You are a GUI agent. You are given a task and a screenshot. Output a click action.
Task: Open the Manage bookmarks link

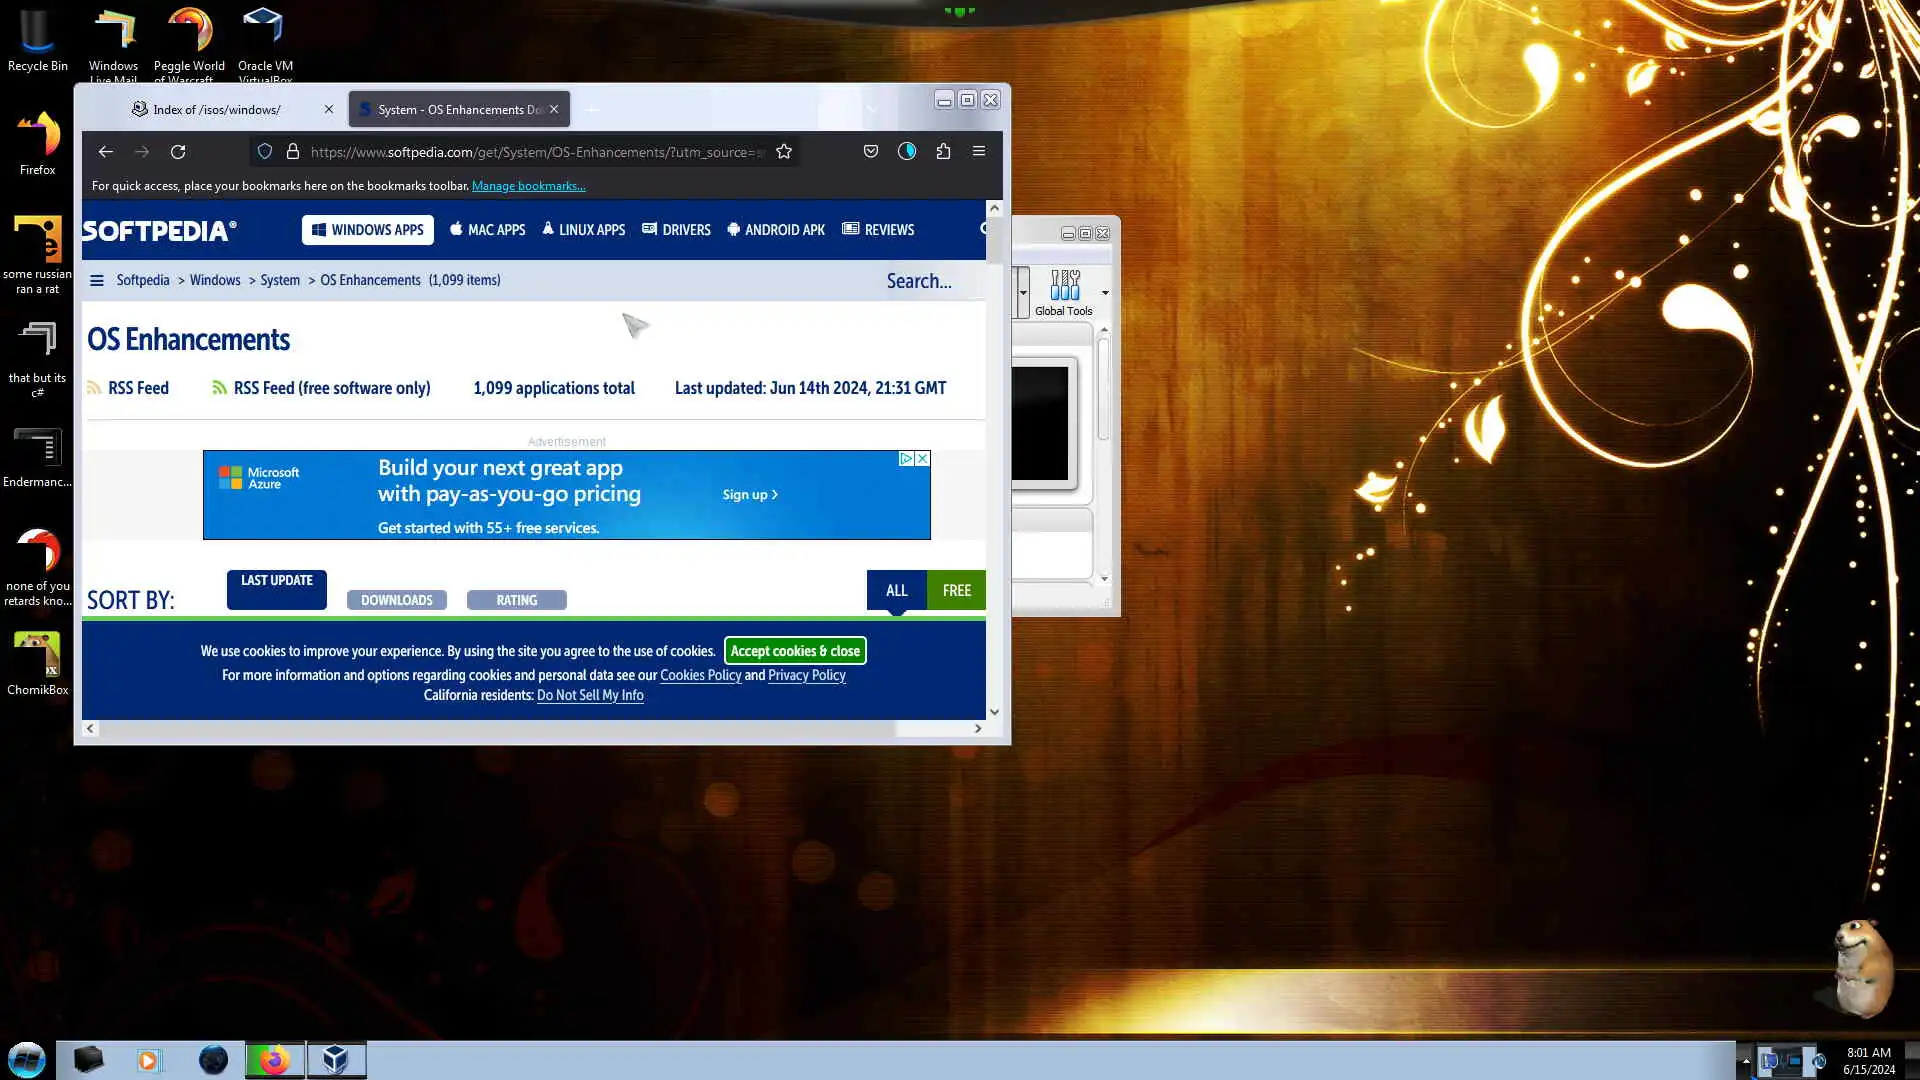click(528, 186)
